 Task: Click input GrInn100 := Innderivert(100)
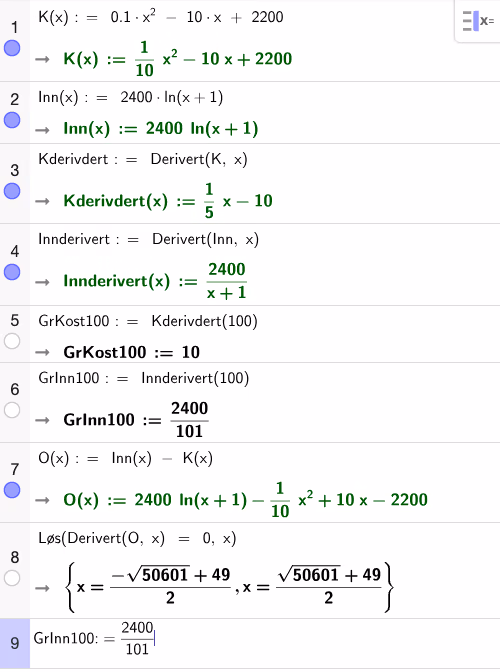click(144, 378)
